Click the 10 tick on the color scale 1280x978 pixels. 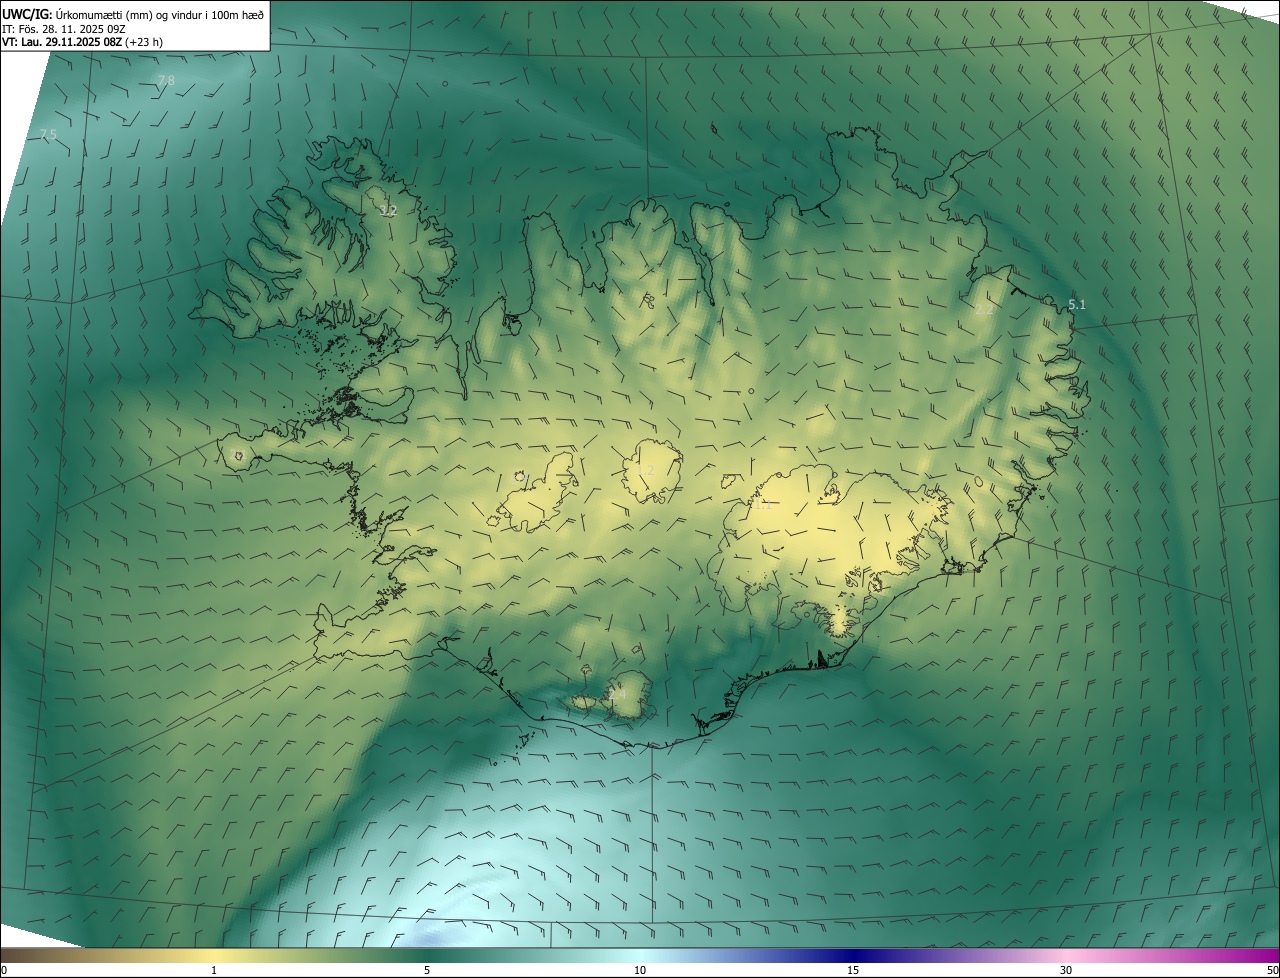640,970
